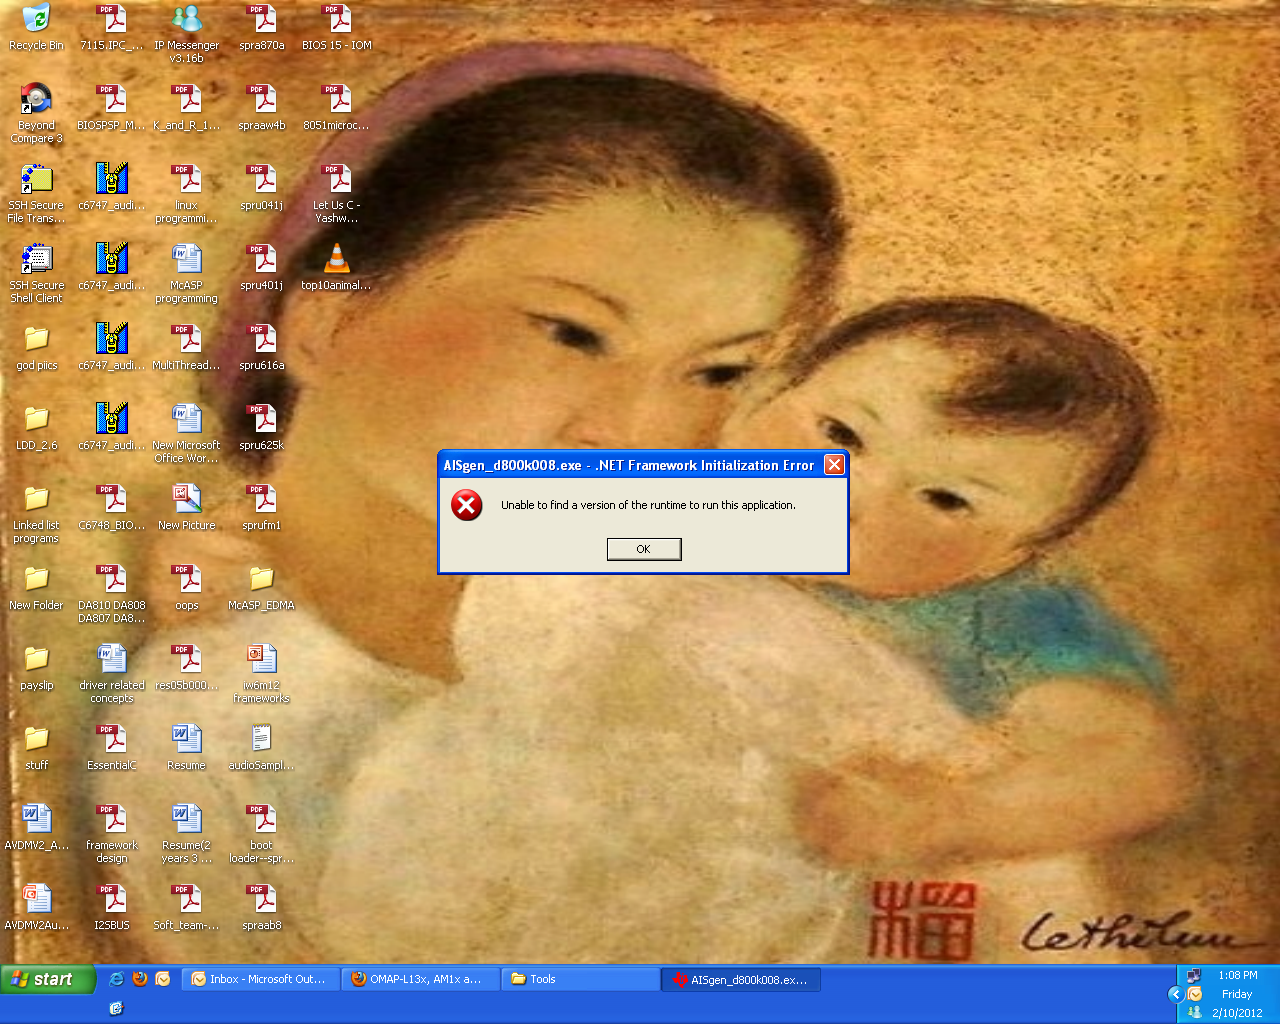Click the network connection tray icon
Image resolution: width=1280 pixels, height=1024 pixels.
pyautogui.click(x=1193, y=975)
